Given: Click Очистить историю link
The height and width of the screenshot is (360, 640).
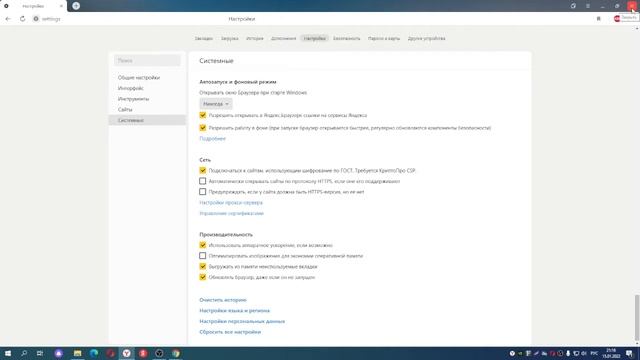Looking at the screenshot, I should (223, 300).
